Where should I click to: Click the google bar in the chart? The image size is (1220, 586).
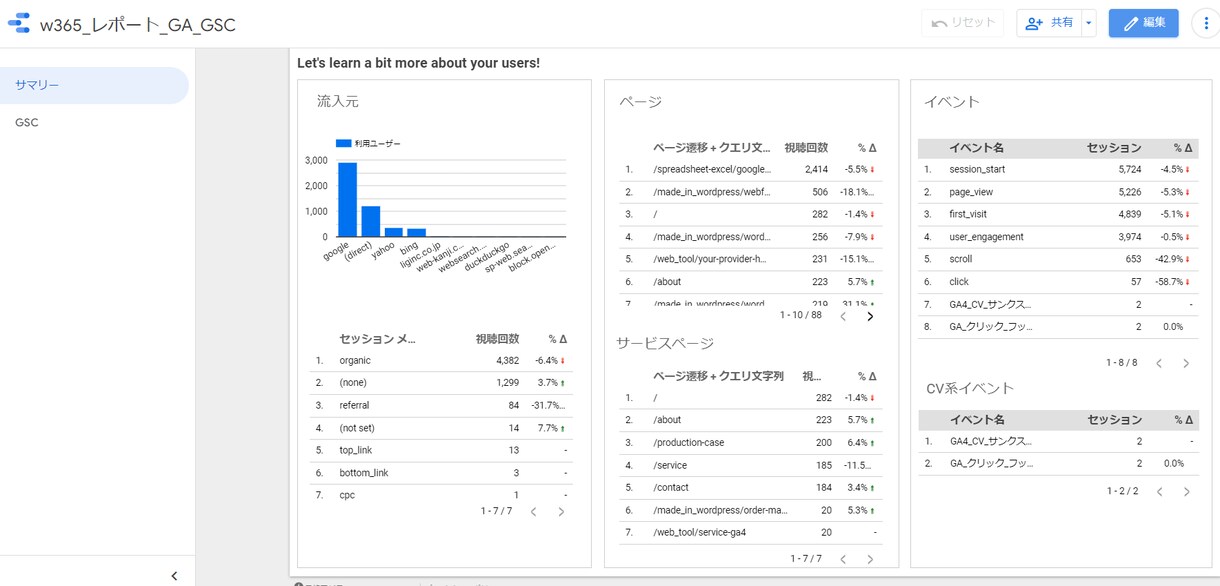[347, 200]
